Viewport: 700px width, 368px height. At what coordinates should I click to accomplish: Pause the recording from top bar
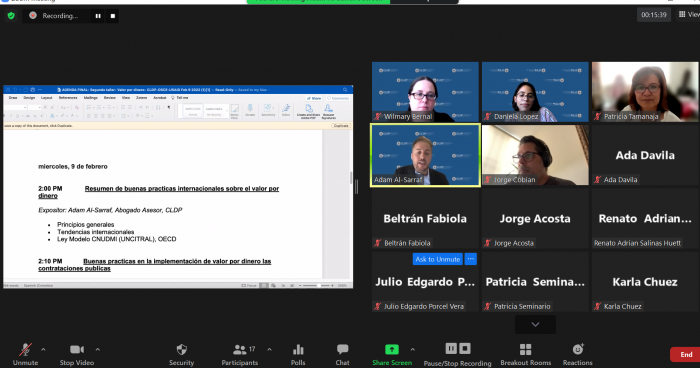[98, 16]
